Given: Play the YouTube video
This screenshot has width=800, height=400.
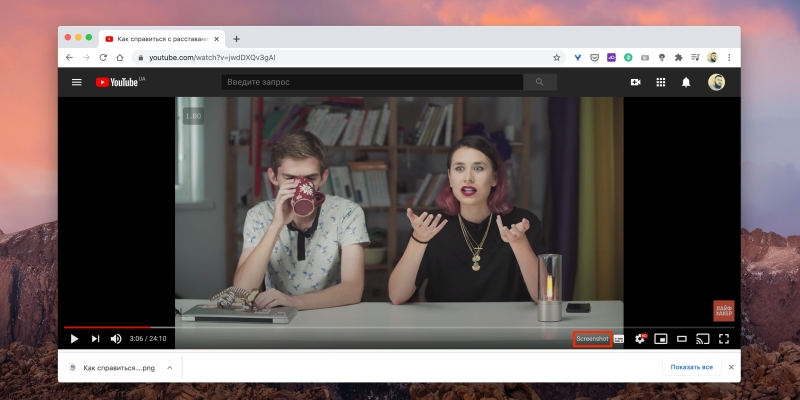Looking at the screenshot, I should click(x=74, y=339).
